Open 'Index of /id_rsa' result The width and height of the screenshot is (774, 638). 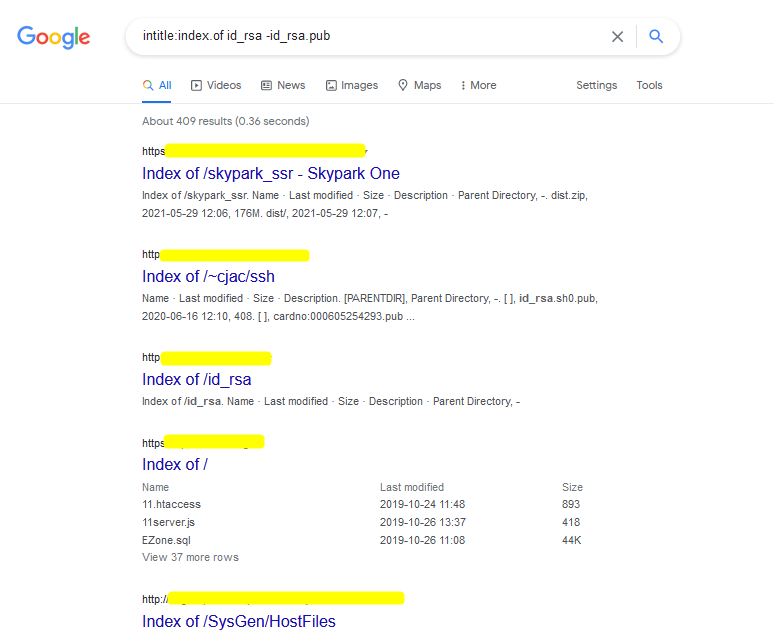(196, 379)
